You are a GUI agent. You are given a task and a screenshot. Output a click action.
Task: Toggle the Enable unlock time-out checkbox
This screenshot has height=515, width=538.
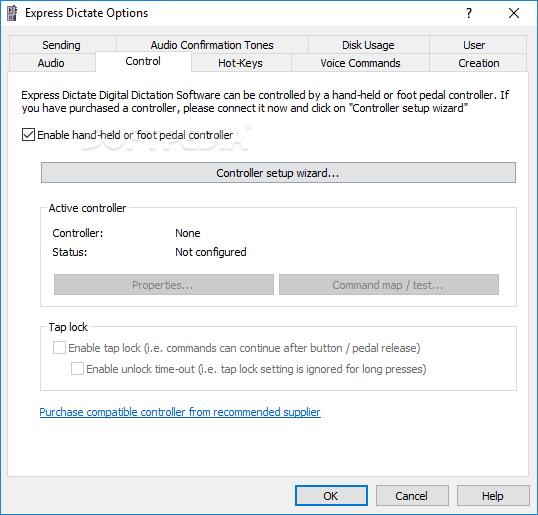[x=77, y=369]
